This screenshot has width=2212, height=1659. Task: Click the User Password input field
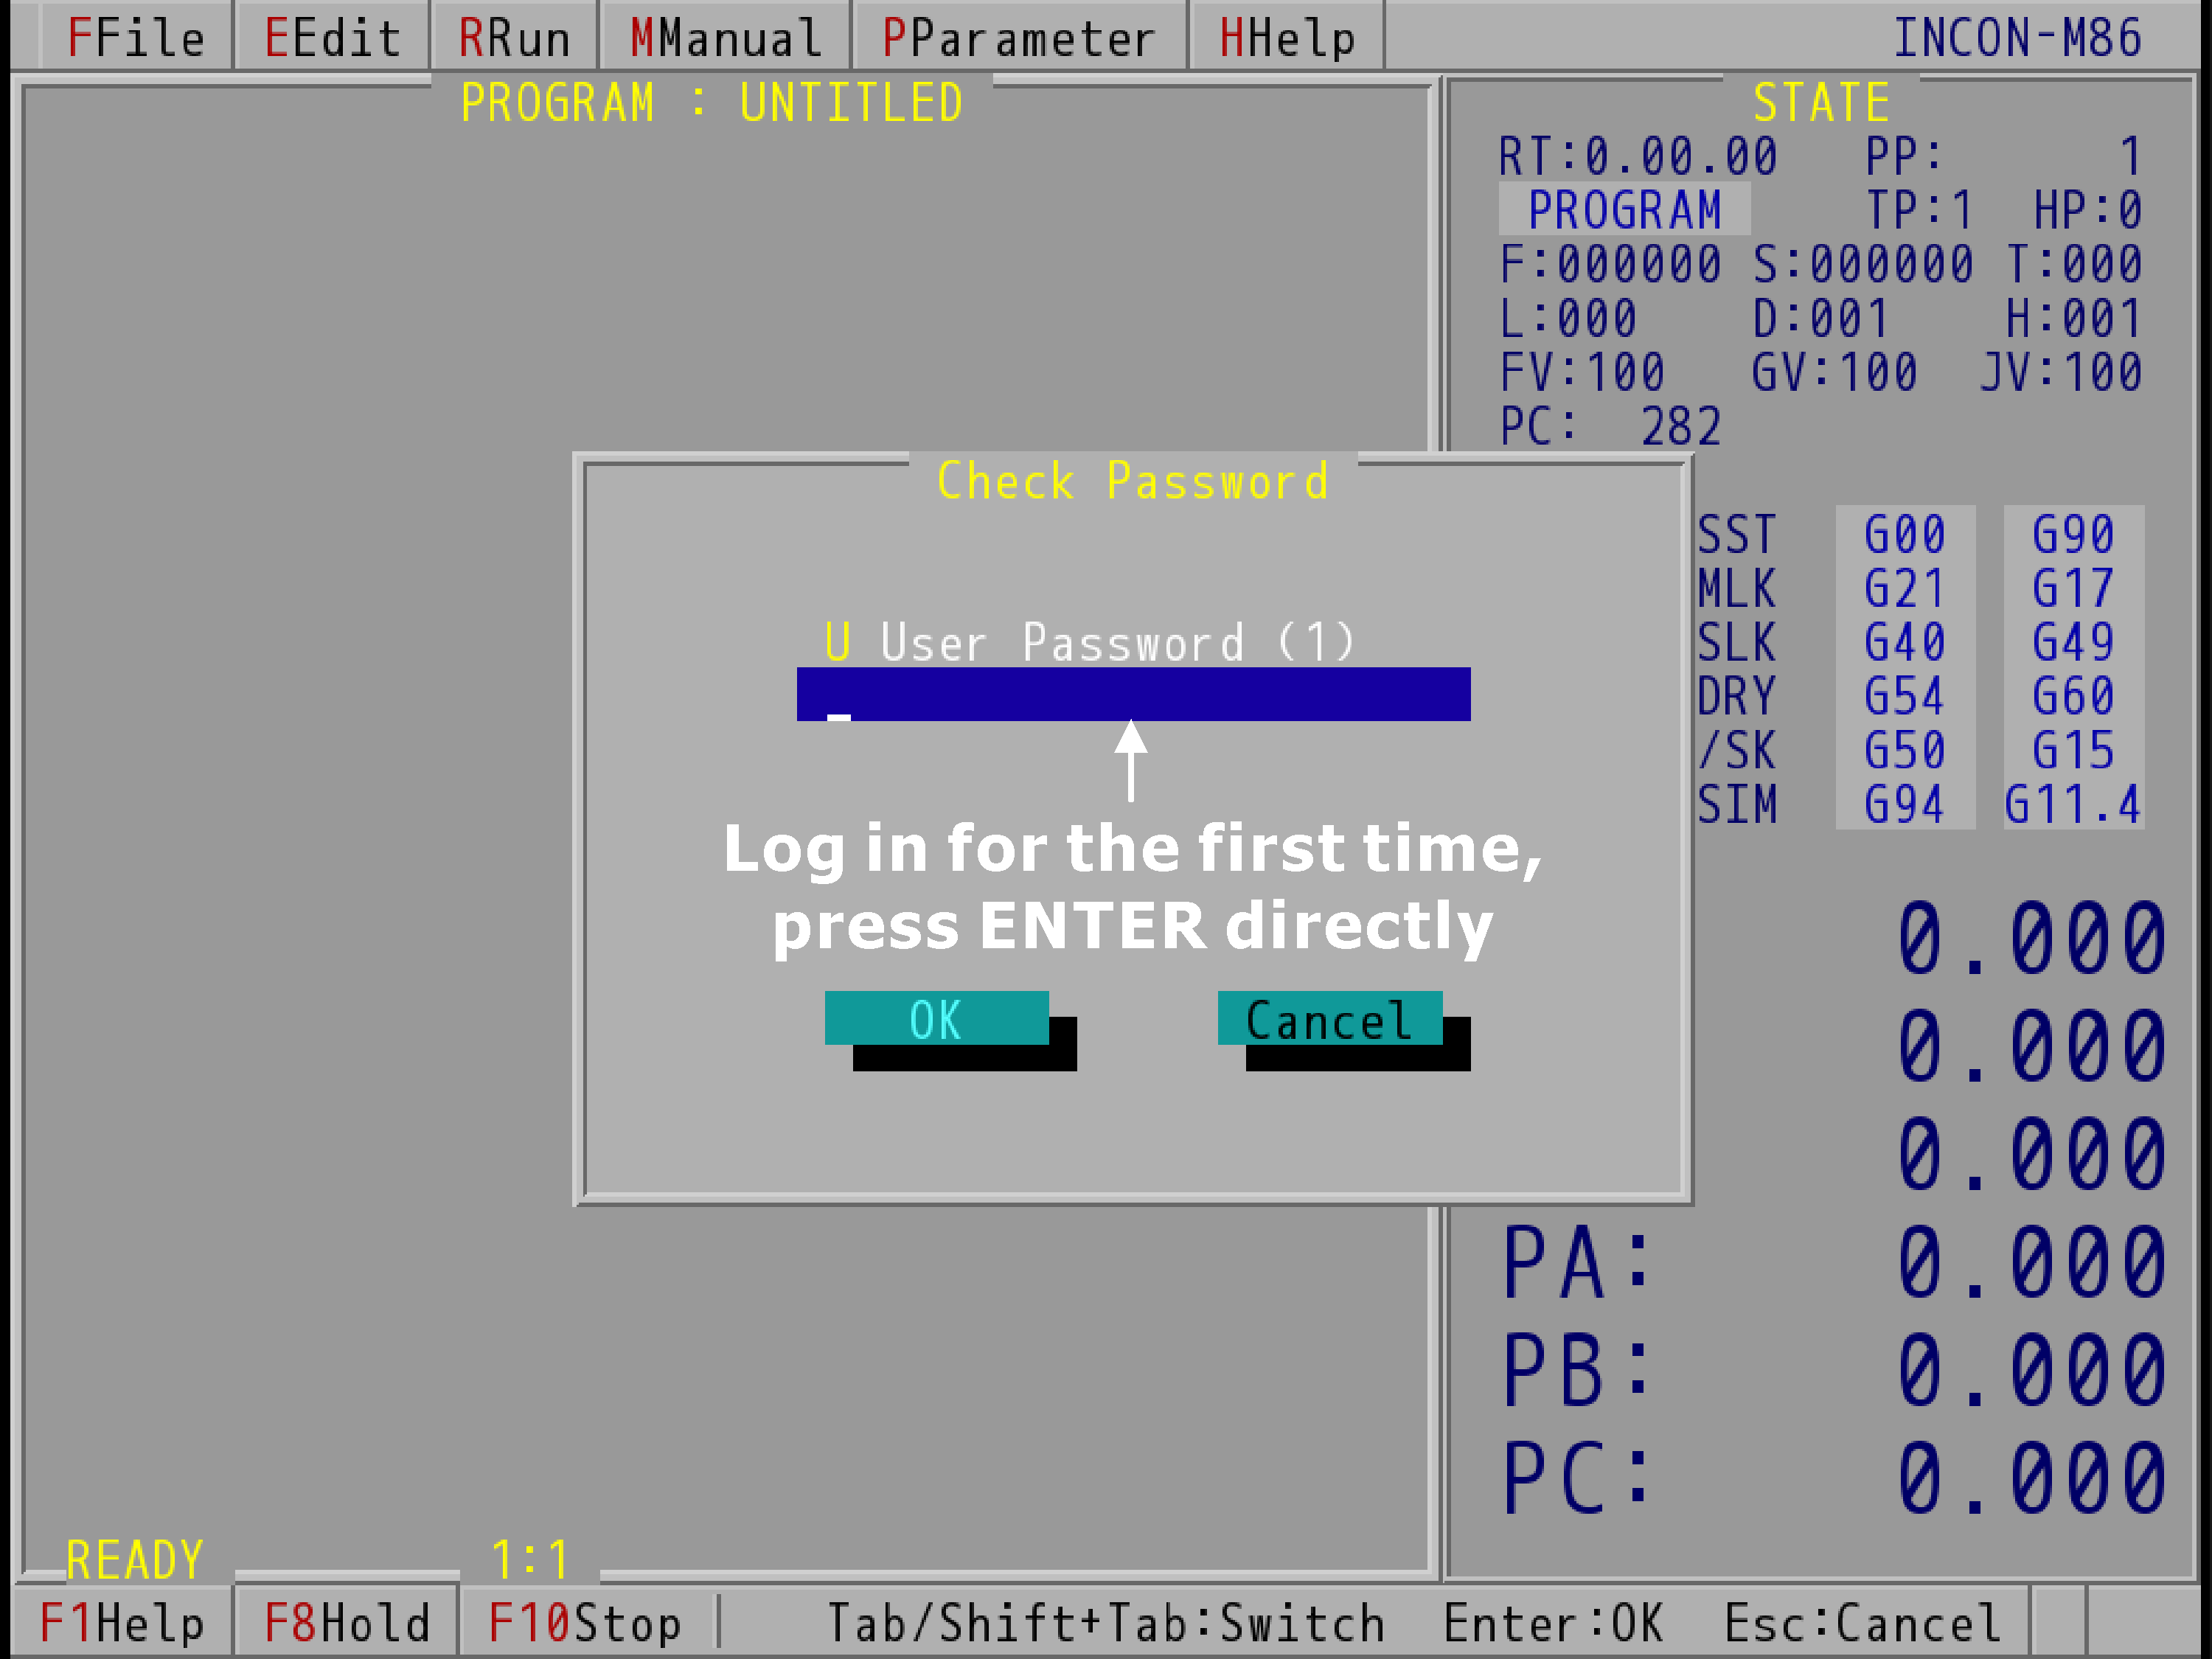pos(1133,694)
